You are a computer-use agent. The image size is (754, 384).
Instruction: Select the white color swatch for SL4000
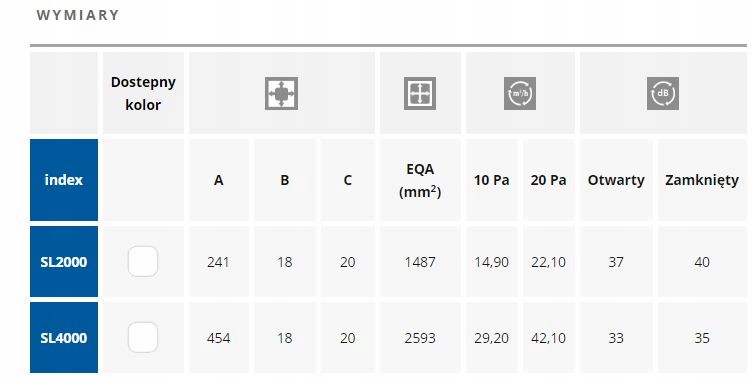coord(143,337)
